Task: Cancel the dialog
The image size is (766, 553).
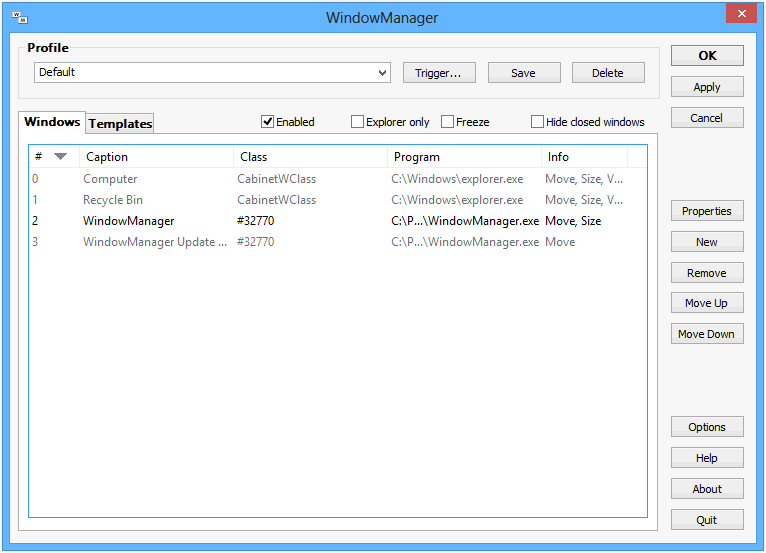Action: tap(707, 118)
